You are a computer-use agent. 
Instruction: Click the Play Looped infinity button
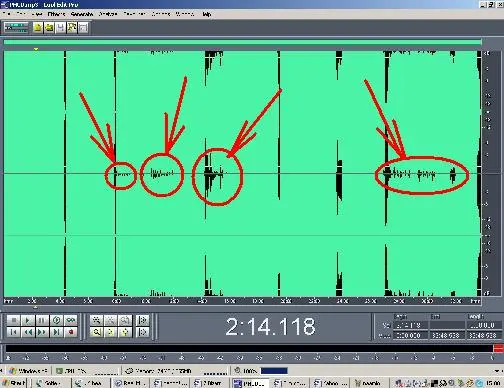point(71,320)
